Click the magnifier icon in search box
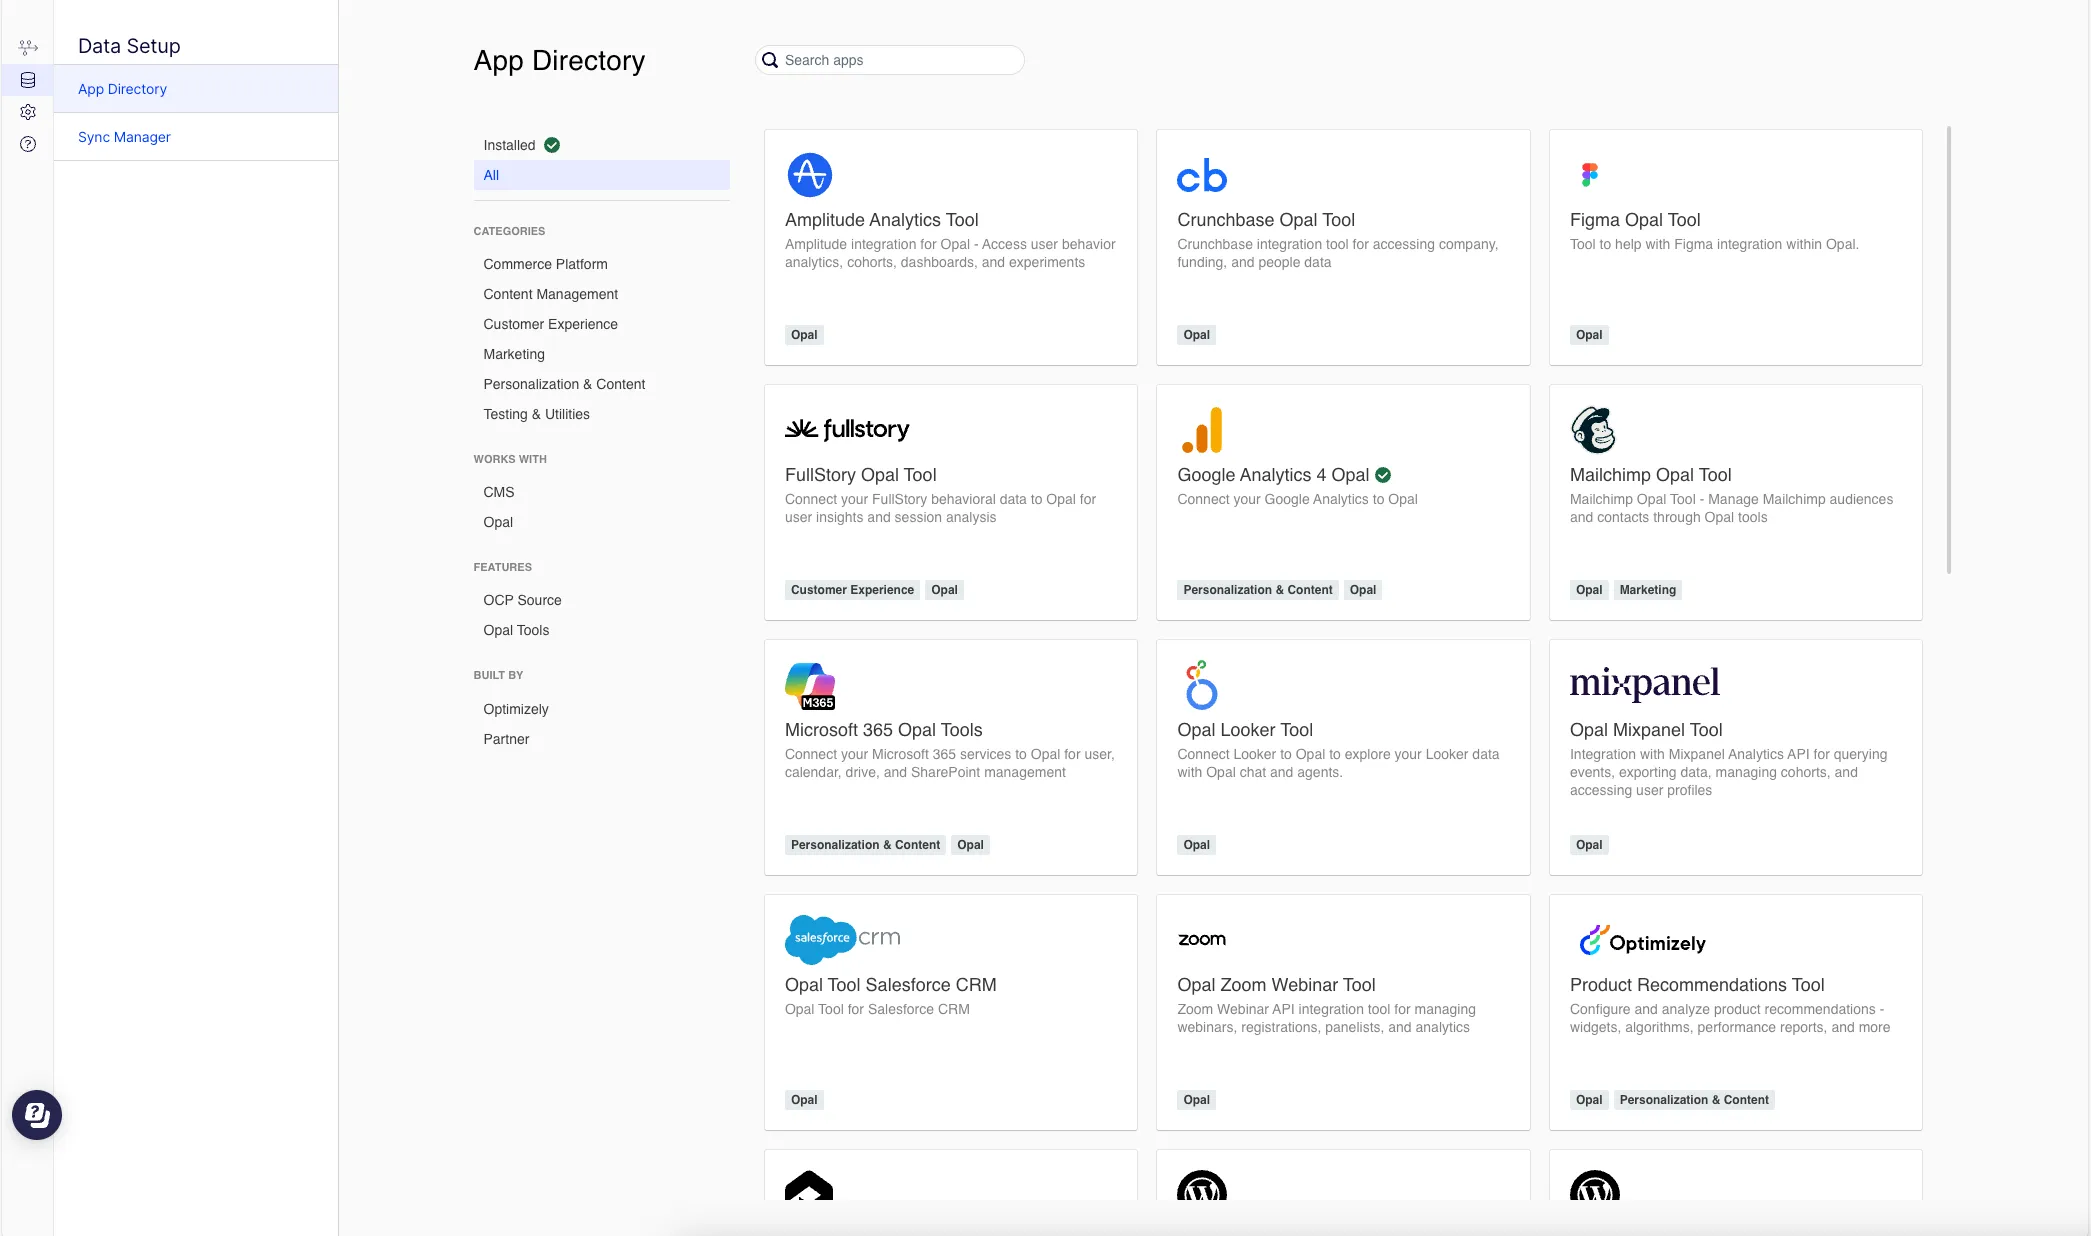This screenshot has width=2091, height=1236. pyautogui.click(x=770, y=60)
